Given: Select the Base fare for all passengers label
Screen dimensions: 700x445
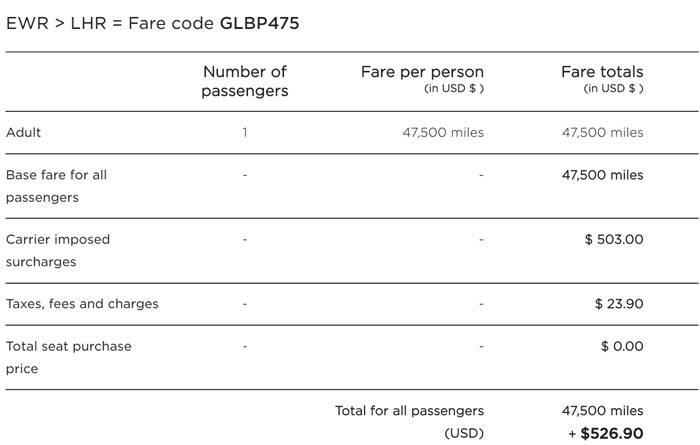Looking at the screenshot, I should click(56, 186).
